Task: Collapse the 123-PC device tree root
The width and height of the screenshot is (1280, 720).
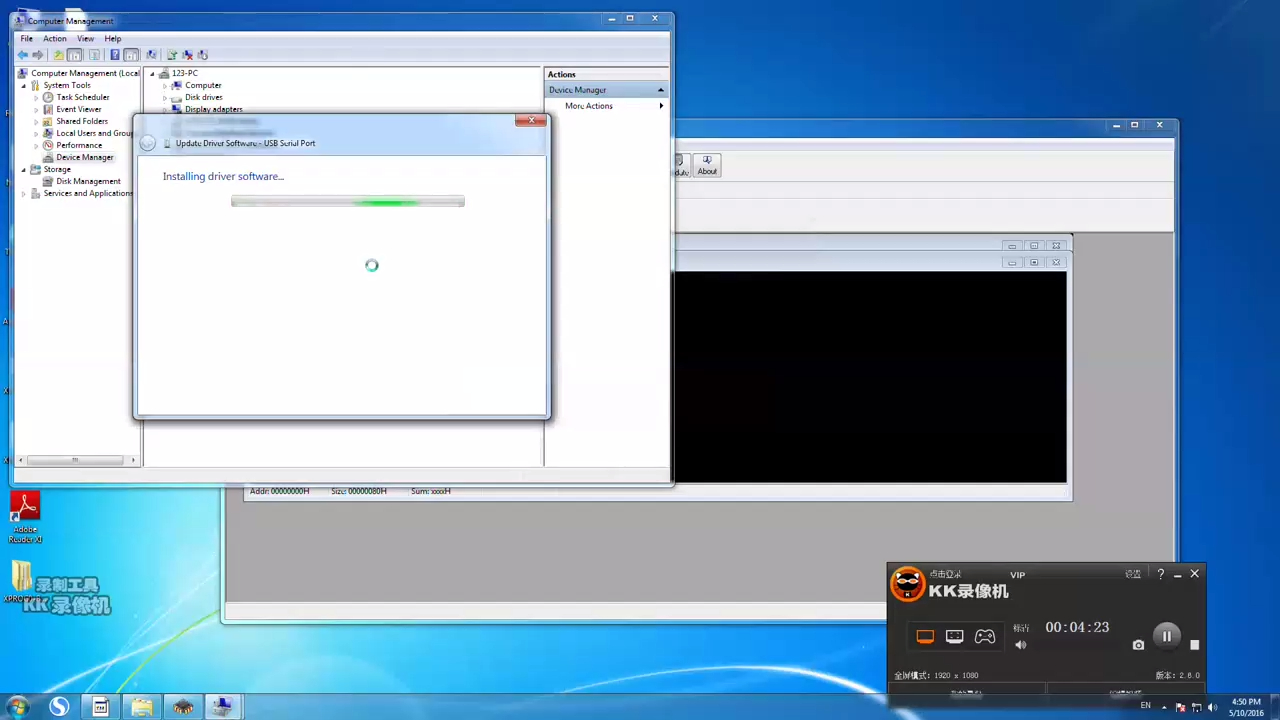Action: click(x=153, y=73)
